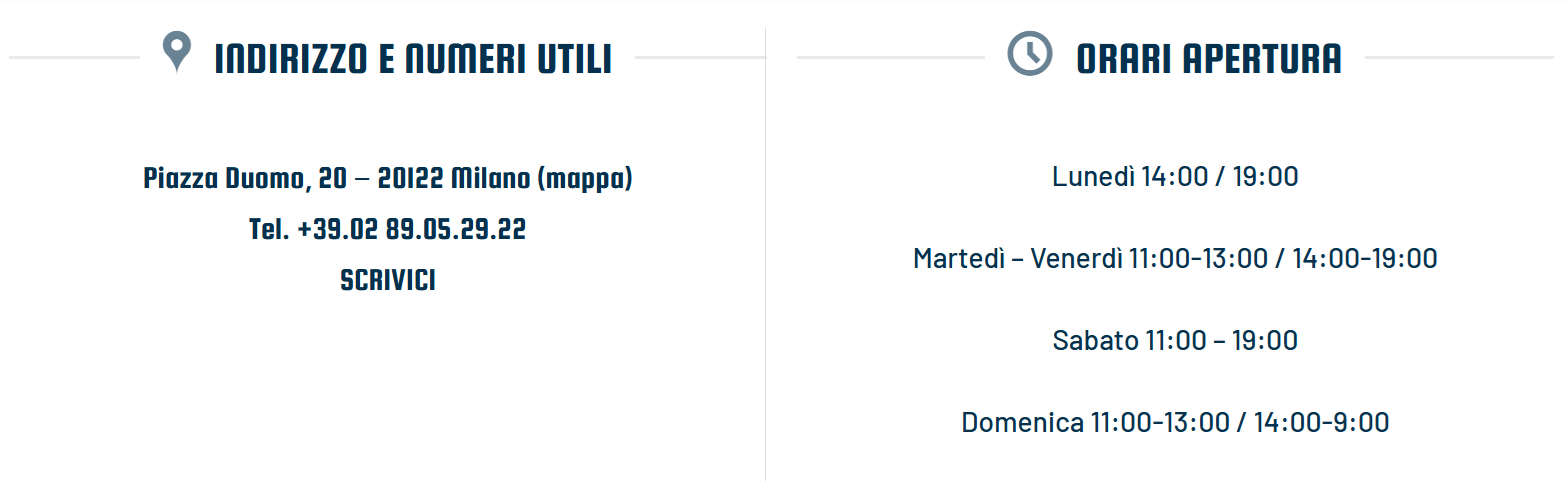Click the 20122 postal code
1568x498 pixels.
point(411,179)
